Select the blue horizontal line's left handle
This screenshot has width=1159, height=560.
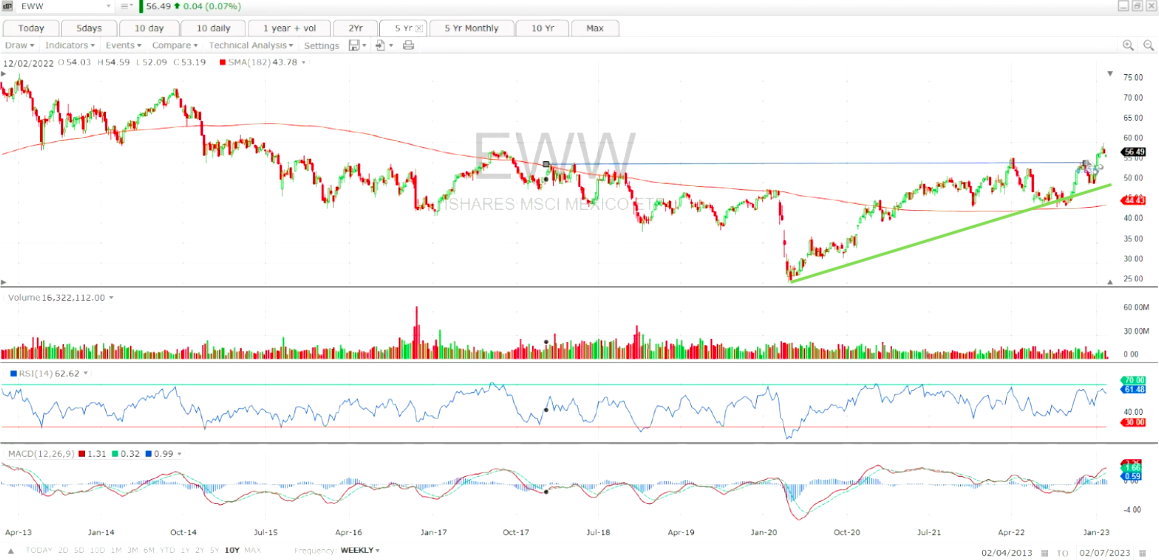click(x=545, y=164)
